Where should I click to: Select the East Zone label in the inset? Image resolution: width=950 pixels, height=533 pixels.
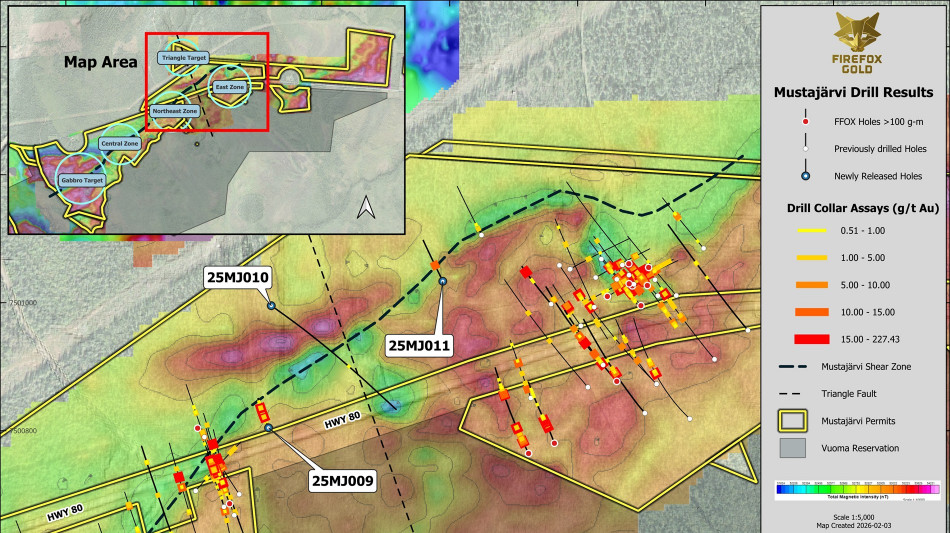click(x=230, y=88)
